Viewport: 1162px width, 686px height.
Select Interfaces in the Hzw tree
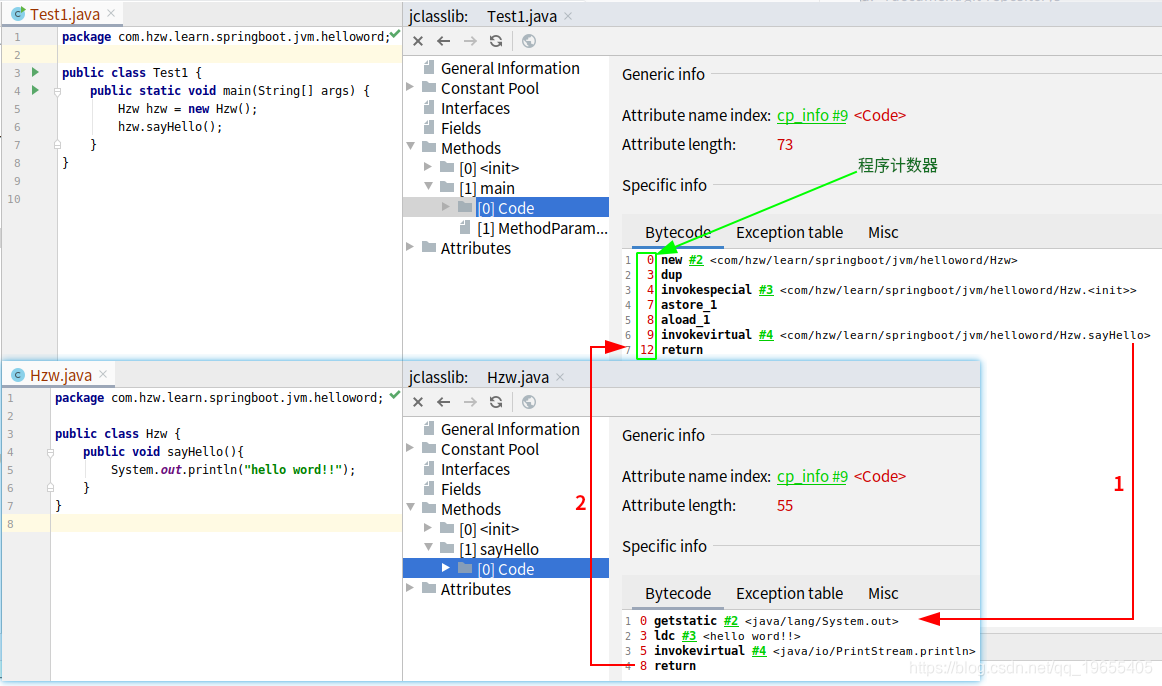pyautogui.click(x=475, y=469)
